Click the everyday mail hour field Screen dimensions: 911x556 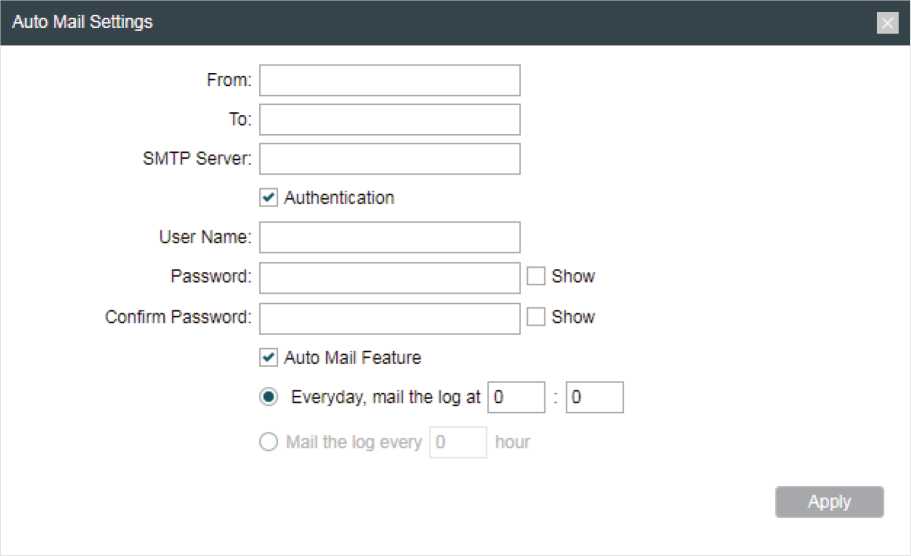tap(516, 397)
